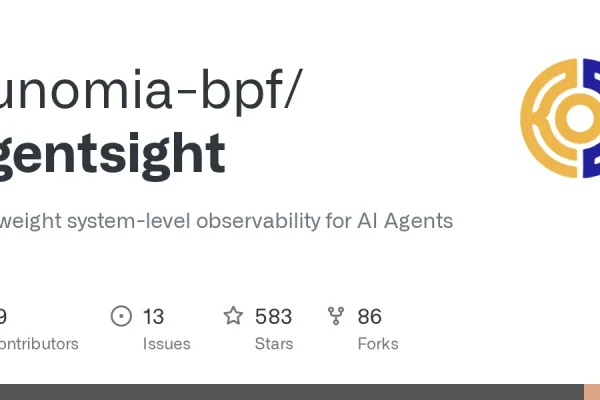
Task: Click the Stars label
Action: pyautogui.click(x=274, y=344)
